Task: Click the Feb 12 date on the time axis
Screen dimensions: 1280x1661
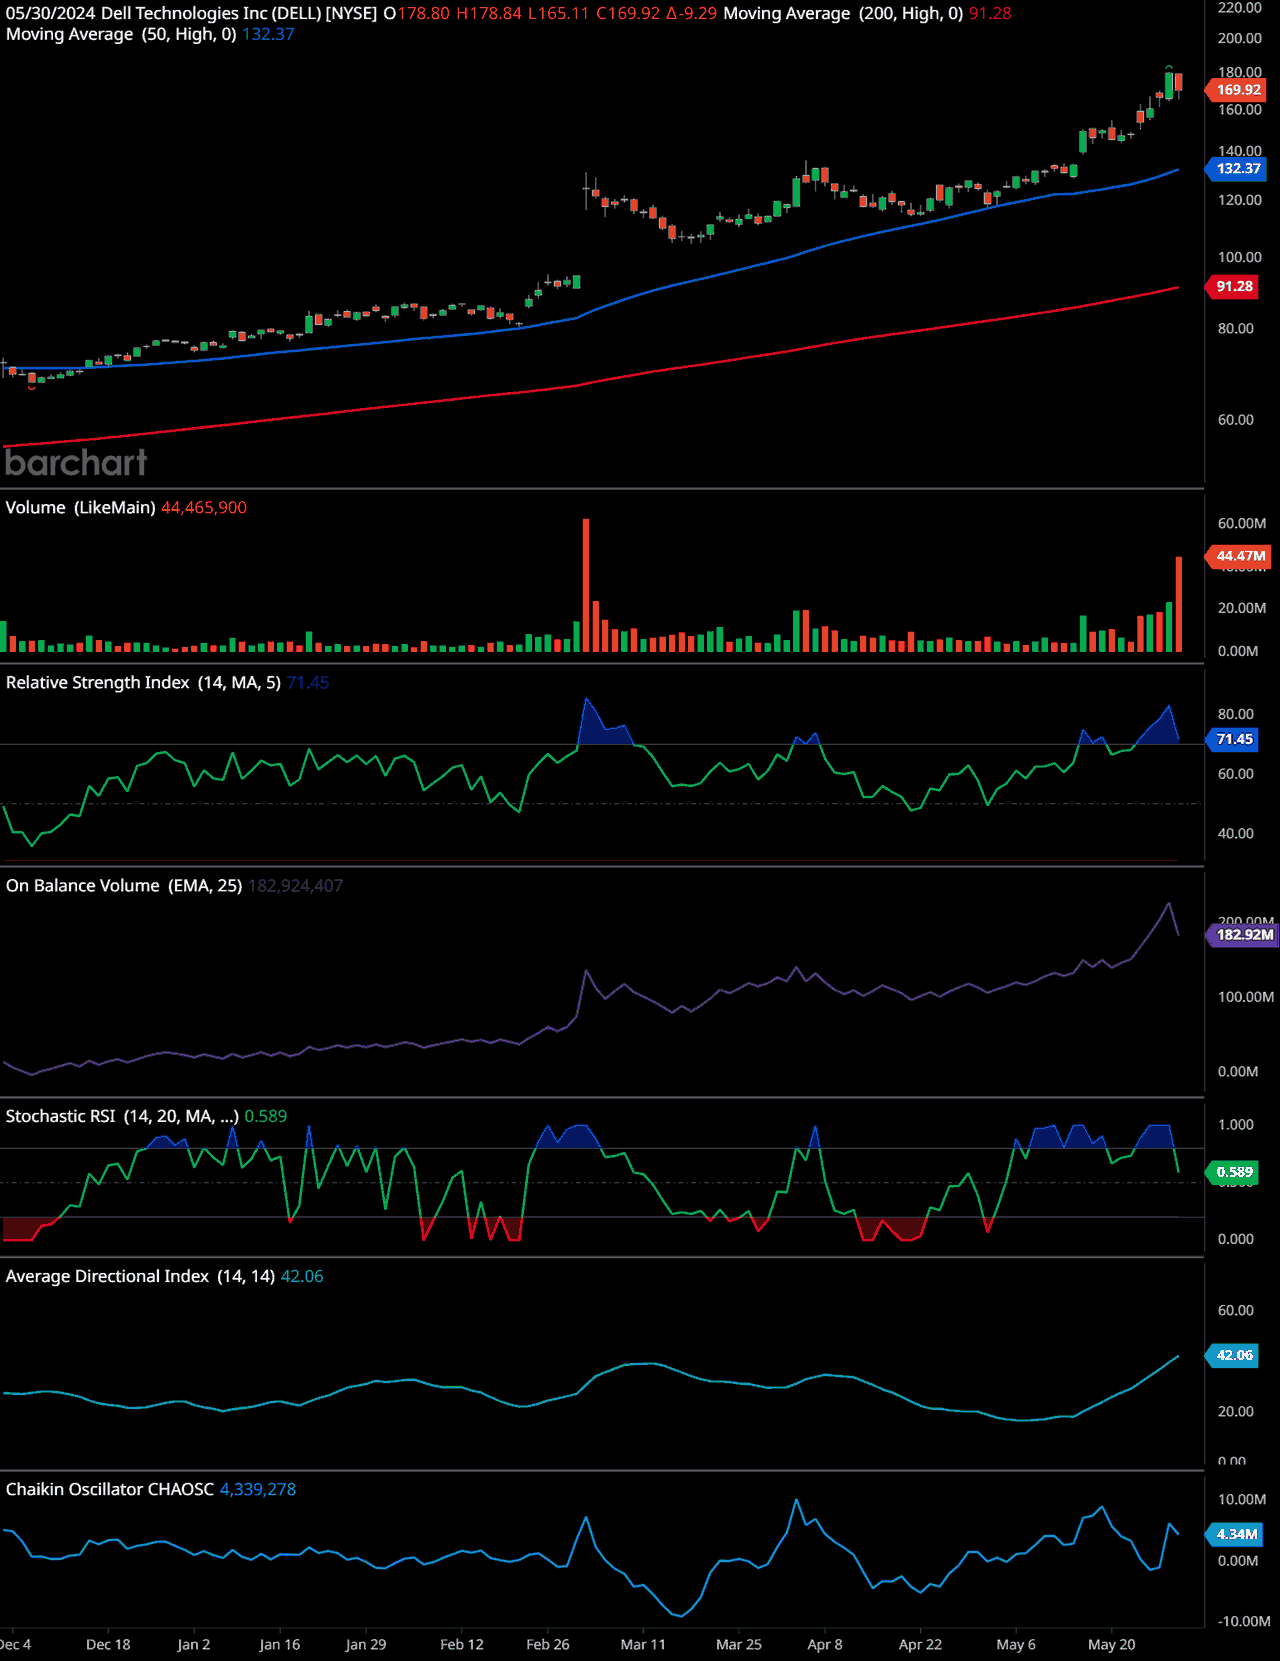Action: pyautogui.click(x=462, y=1644)
